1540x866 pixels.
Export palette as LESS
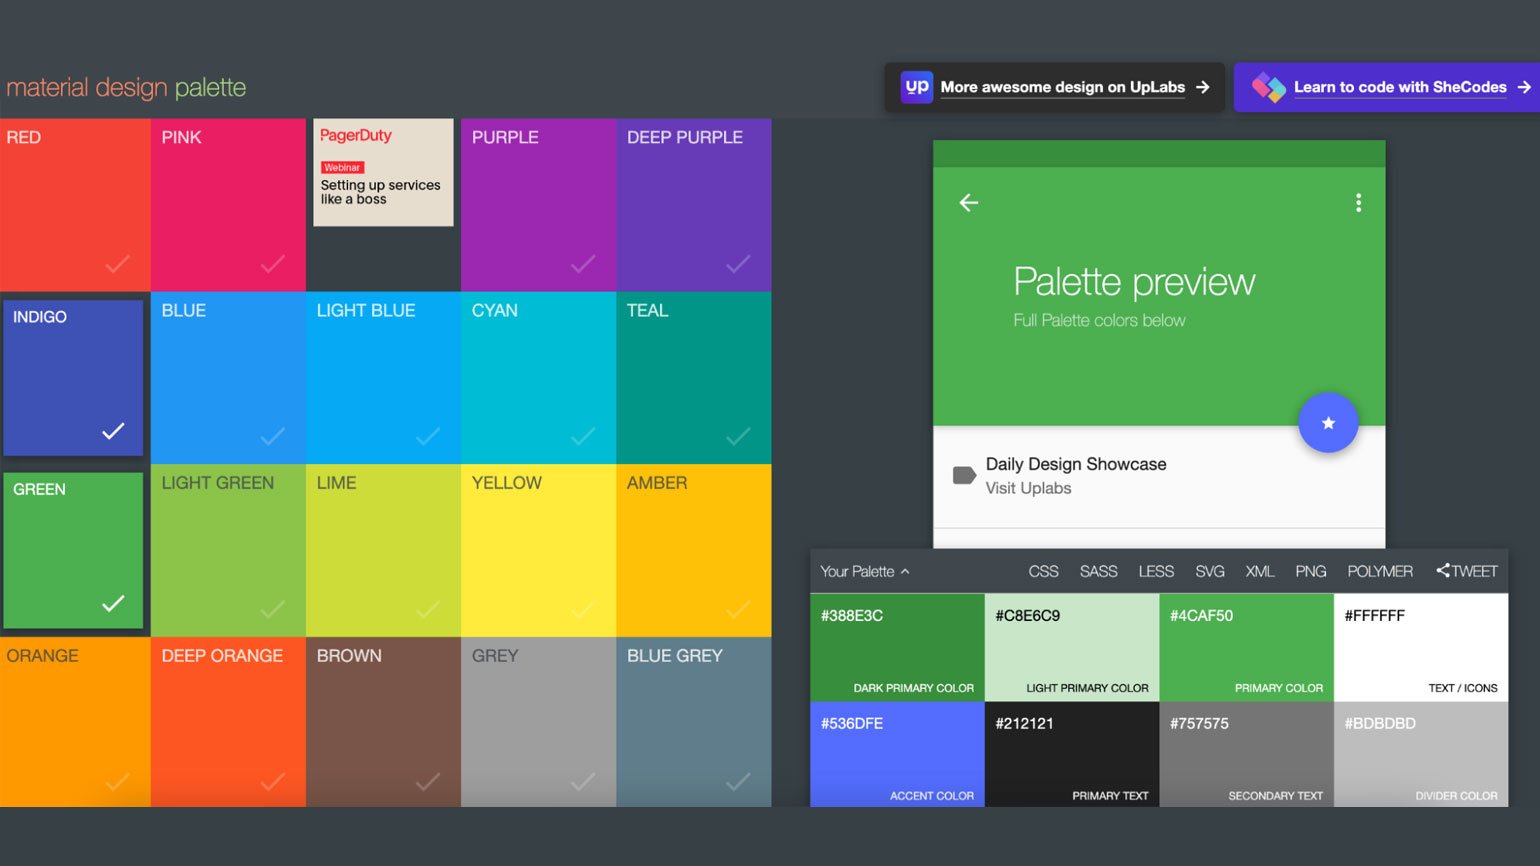point(1156,571)
